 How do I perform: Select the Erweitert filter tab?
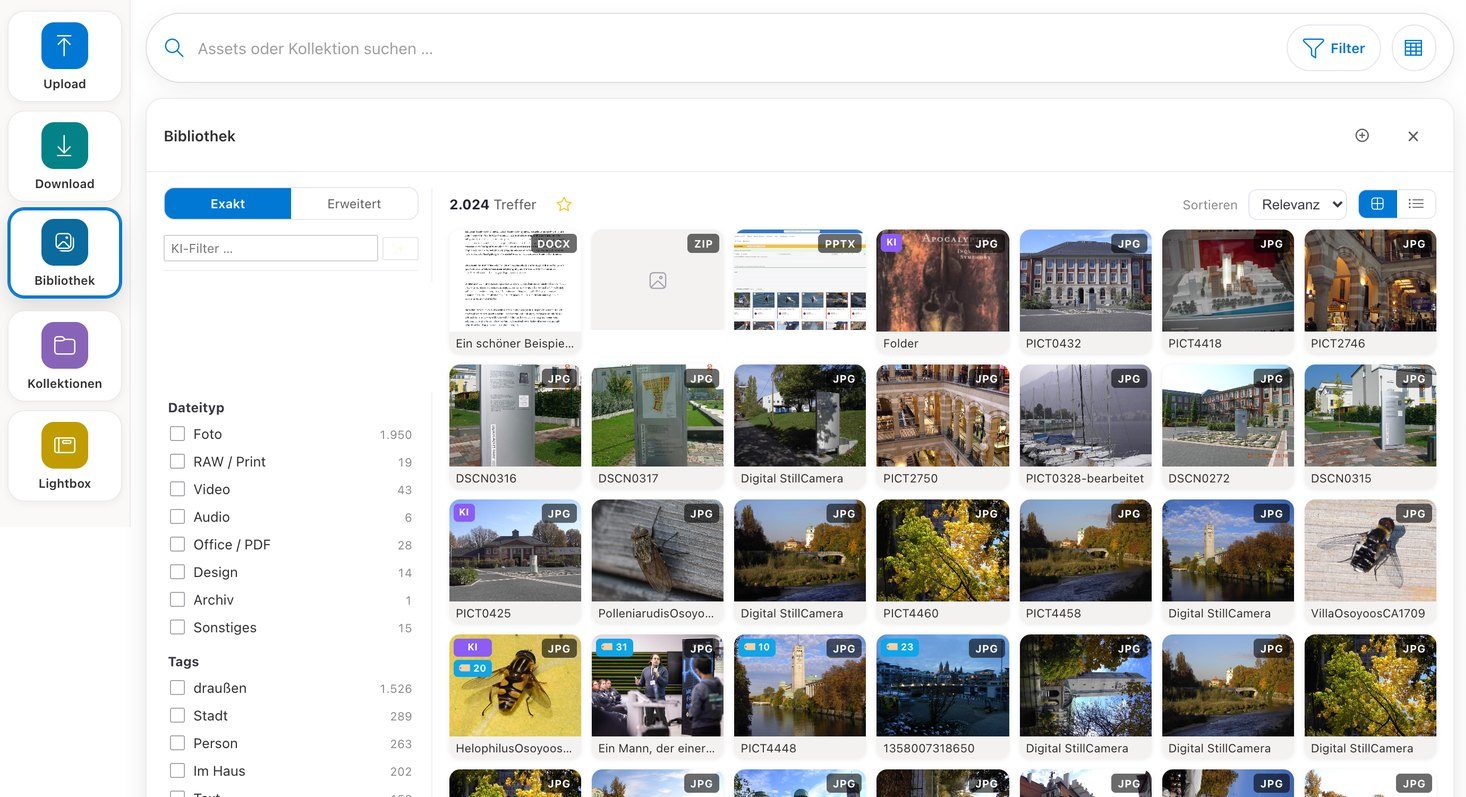click(354, 203)
